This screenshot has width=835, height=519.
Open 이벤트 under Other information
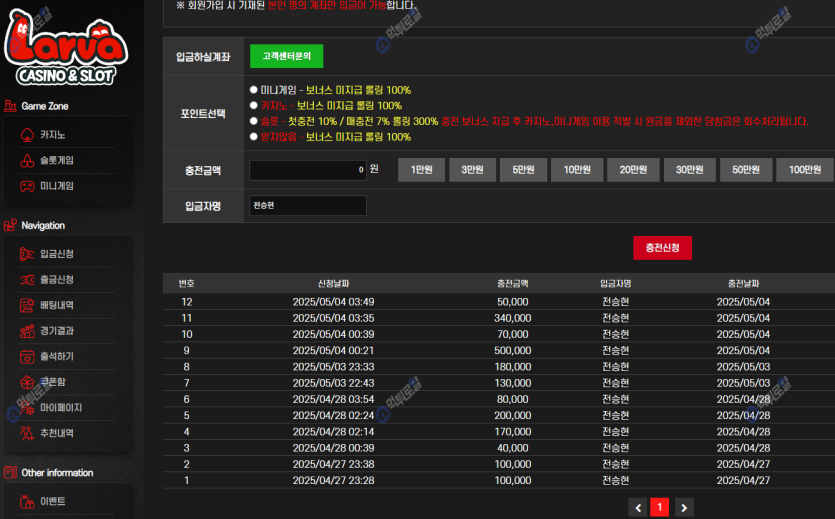coord(52,501)
